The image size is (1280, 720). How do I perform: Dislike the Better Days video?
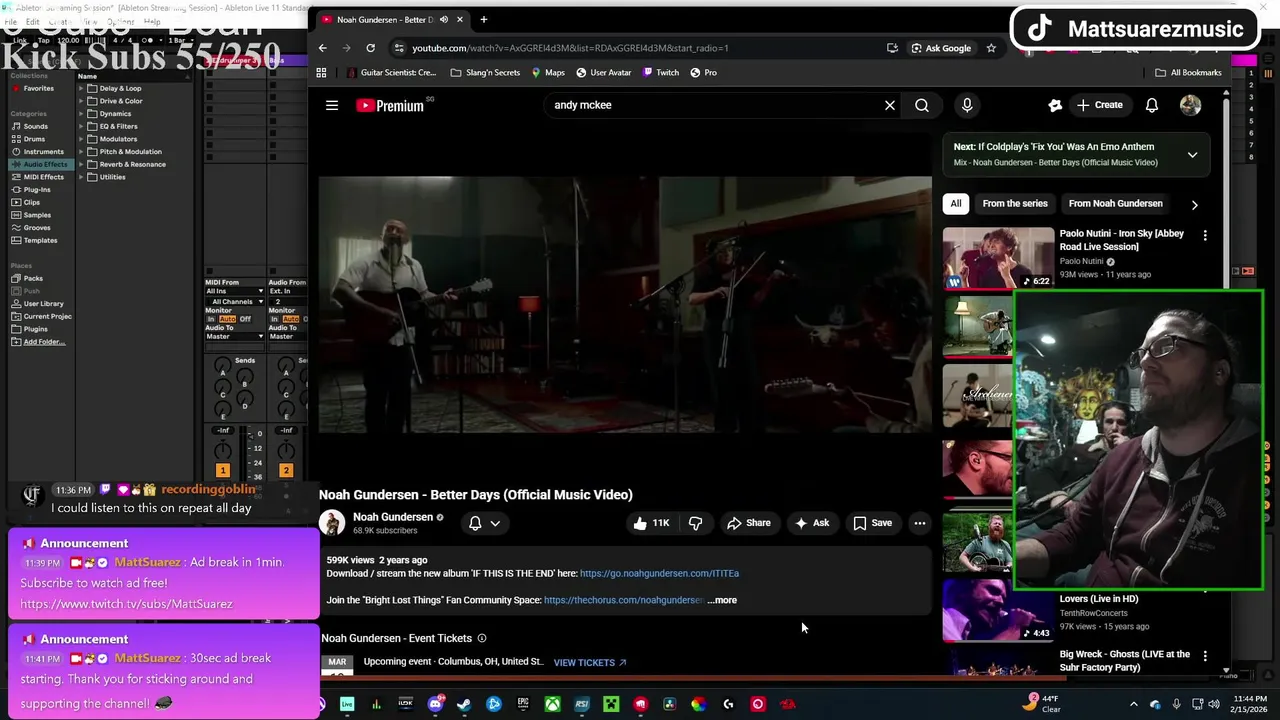pos(695,523)
